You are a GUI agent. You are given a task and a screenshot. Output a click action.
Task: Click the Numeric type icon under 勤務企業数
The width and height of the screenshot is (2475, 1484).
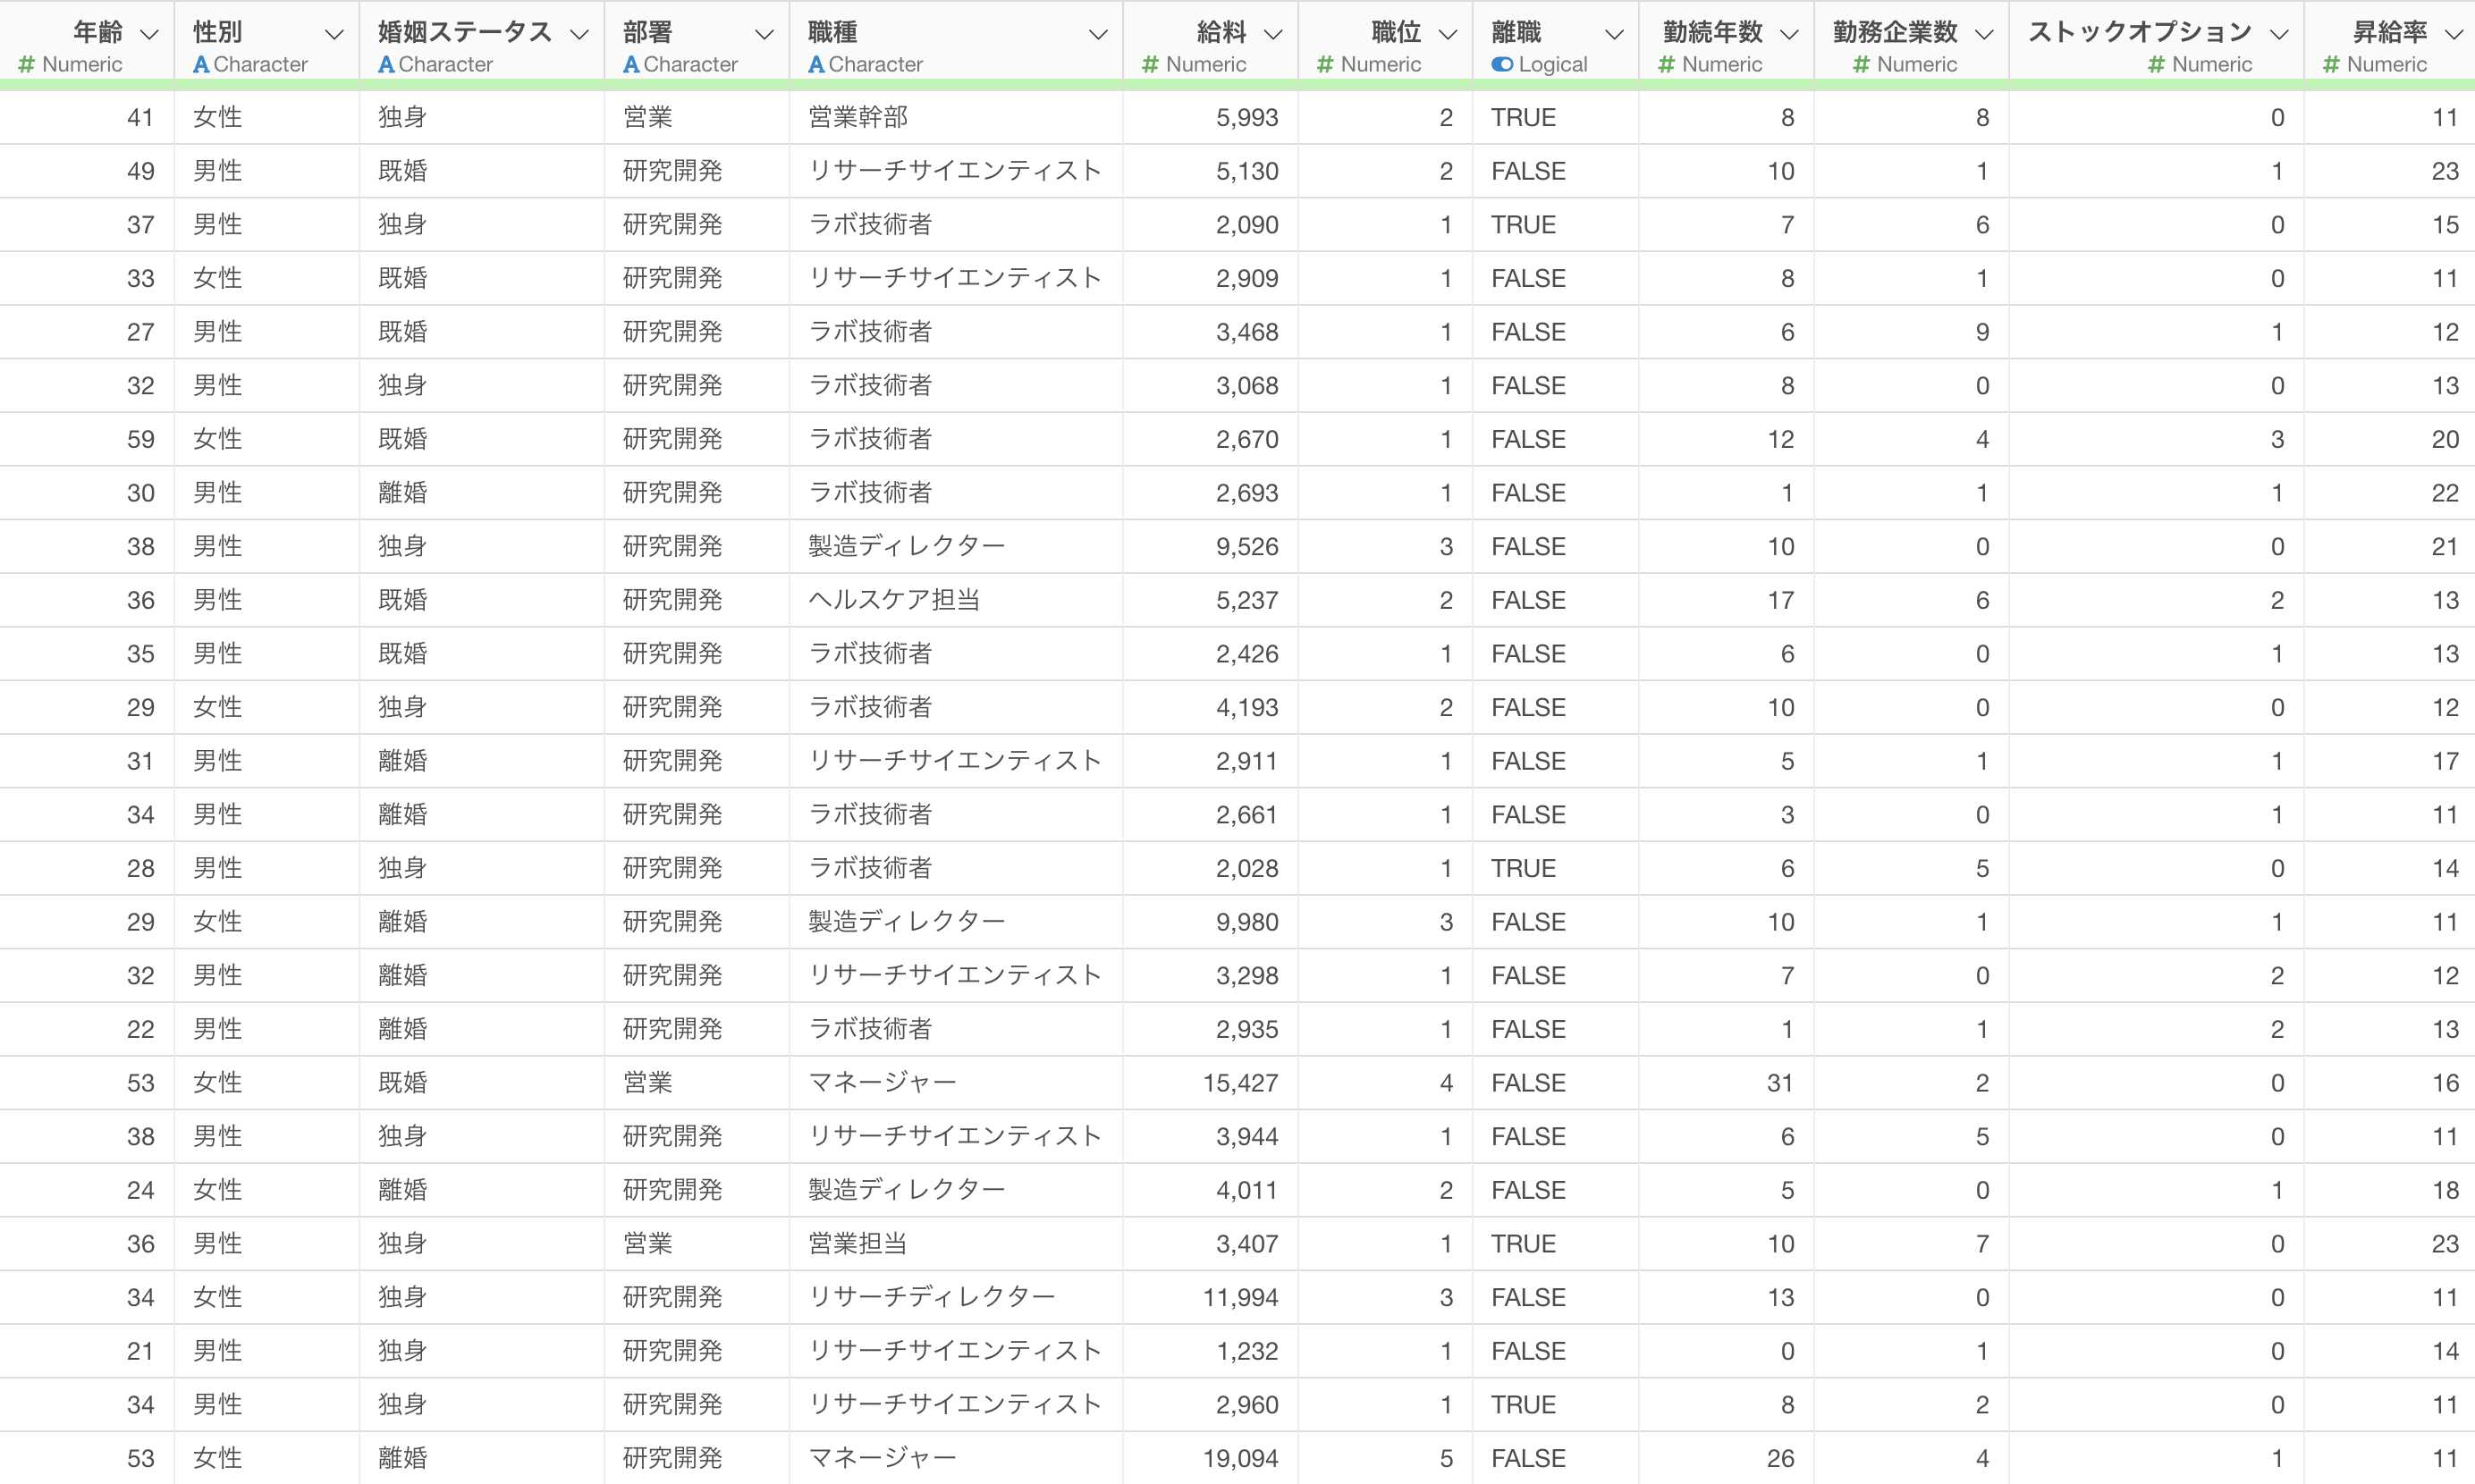[1861, 65]
